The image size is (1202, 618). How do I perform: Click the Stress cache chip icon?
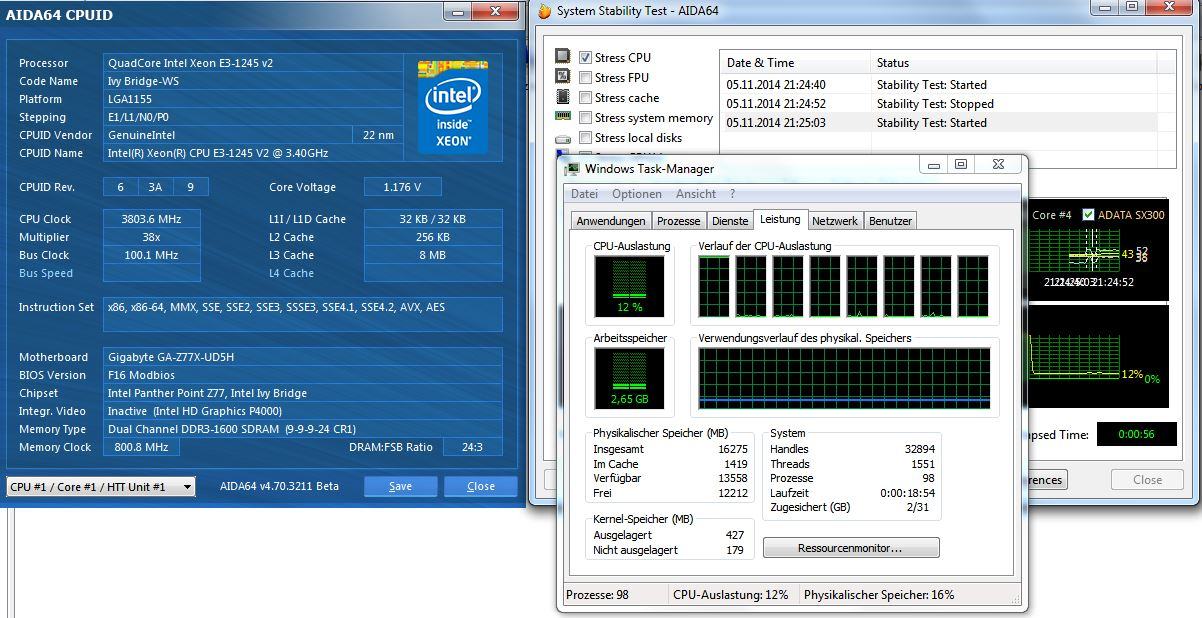coord(563,98)
